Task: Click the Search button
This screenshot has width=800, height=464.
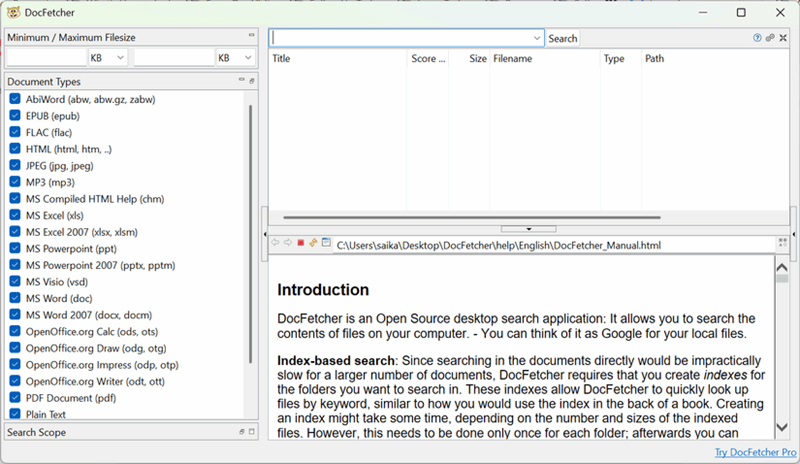Action: (563, 38)
